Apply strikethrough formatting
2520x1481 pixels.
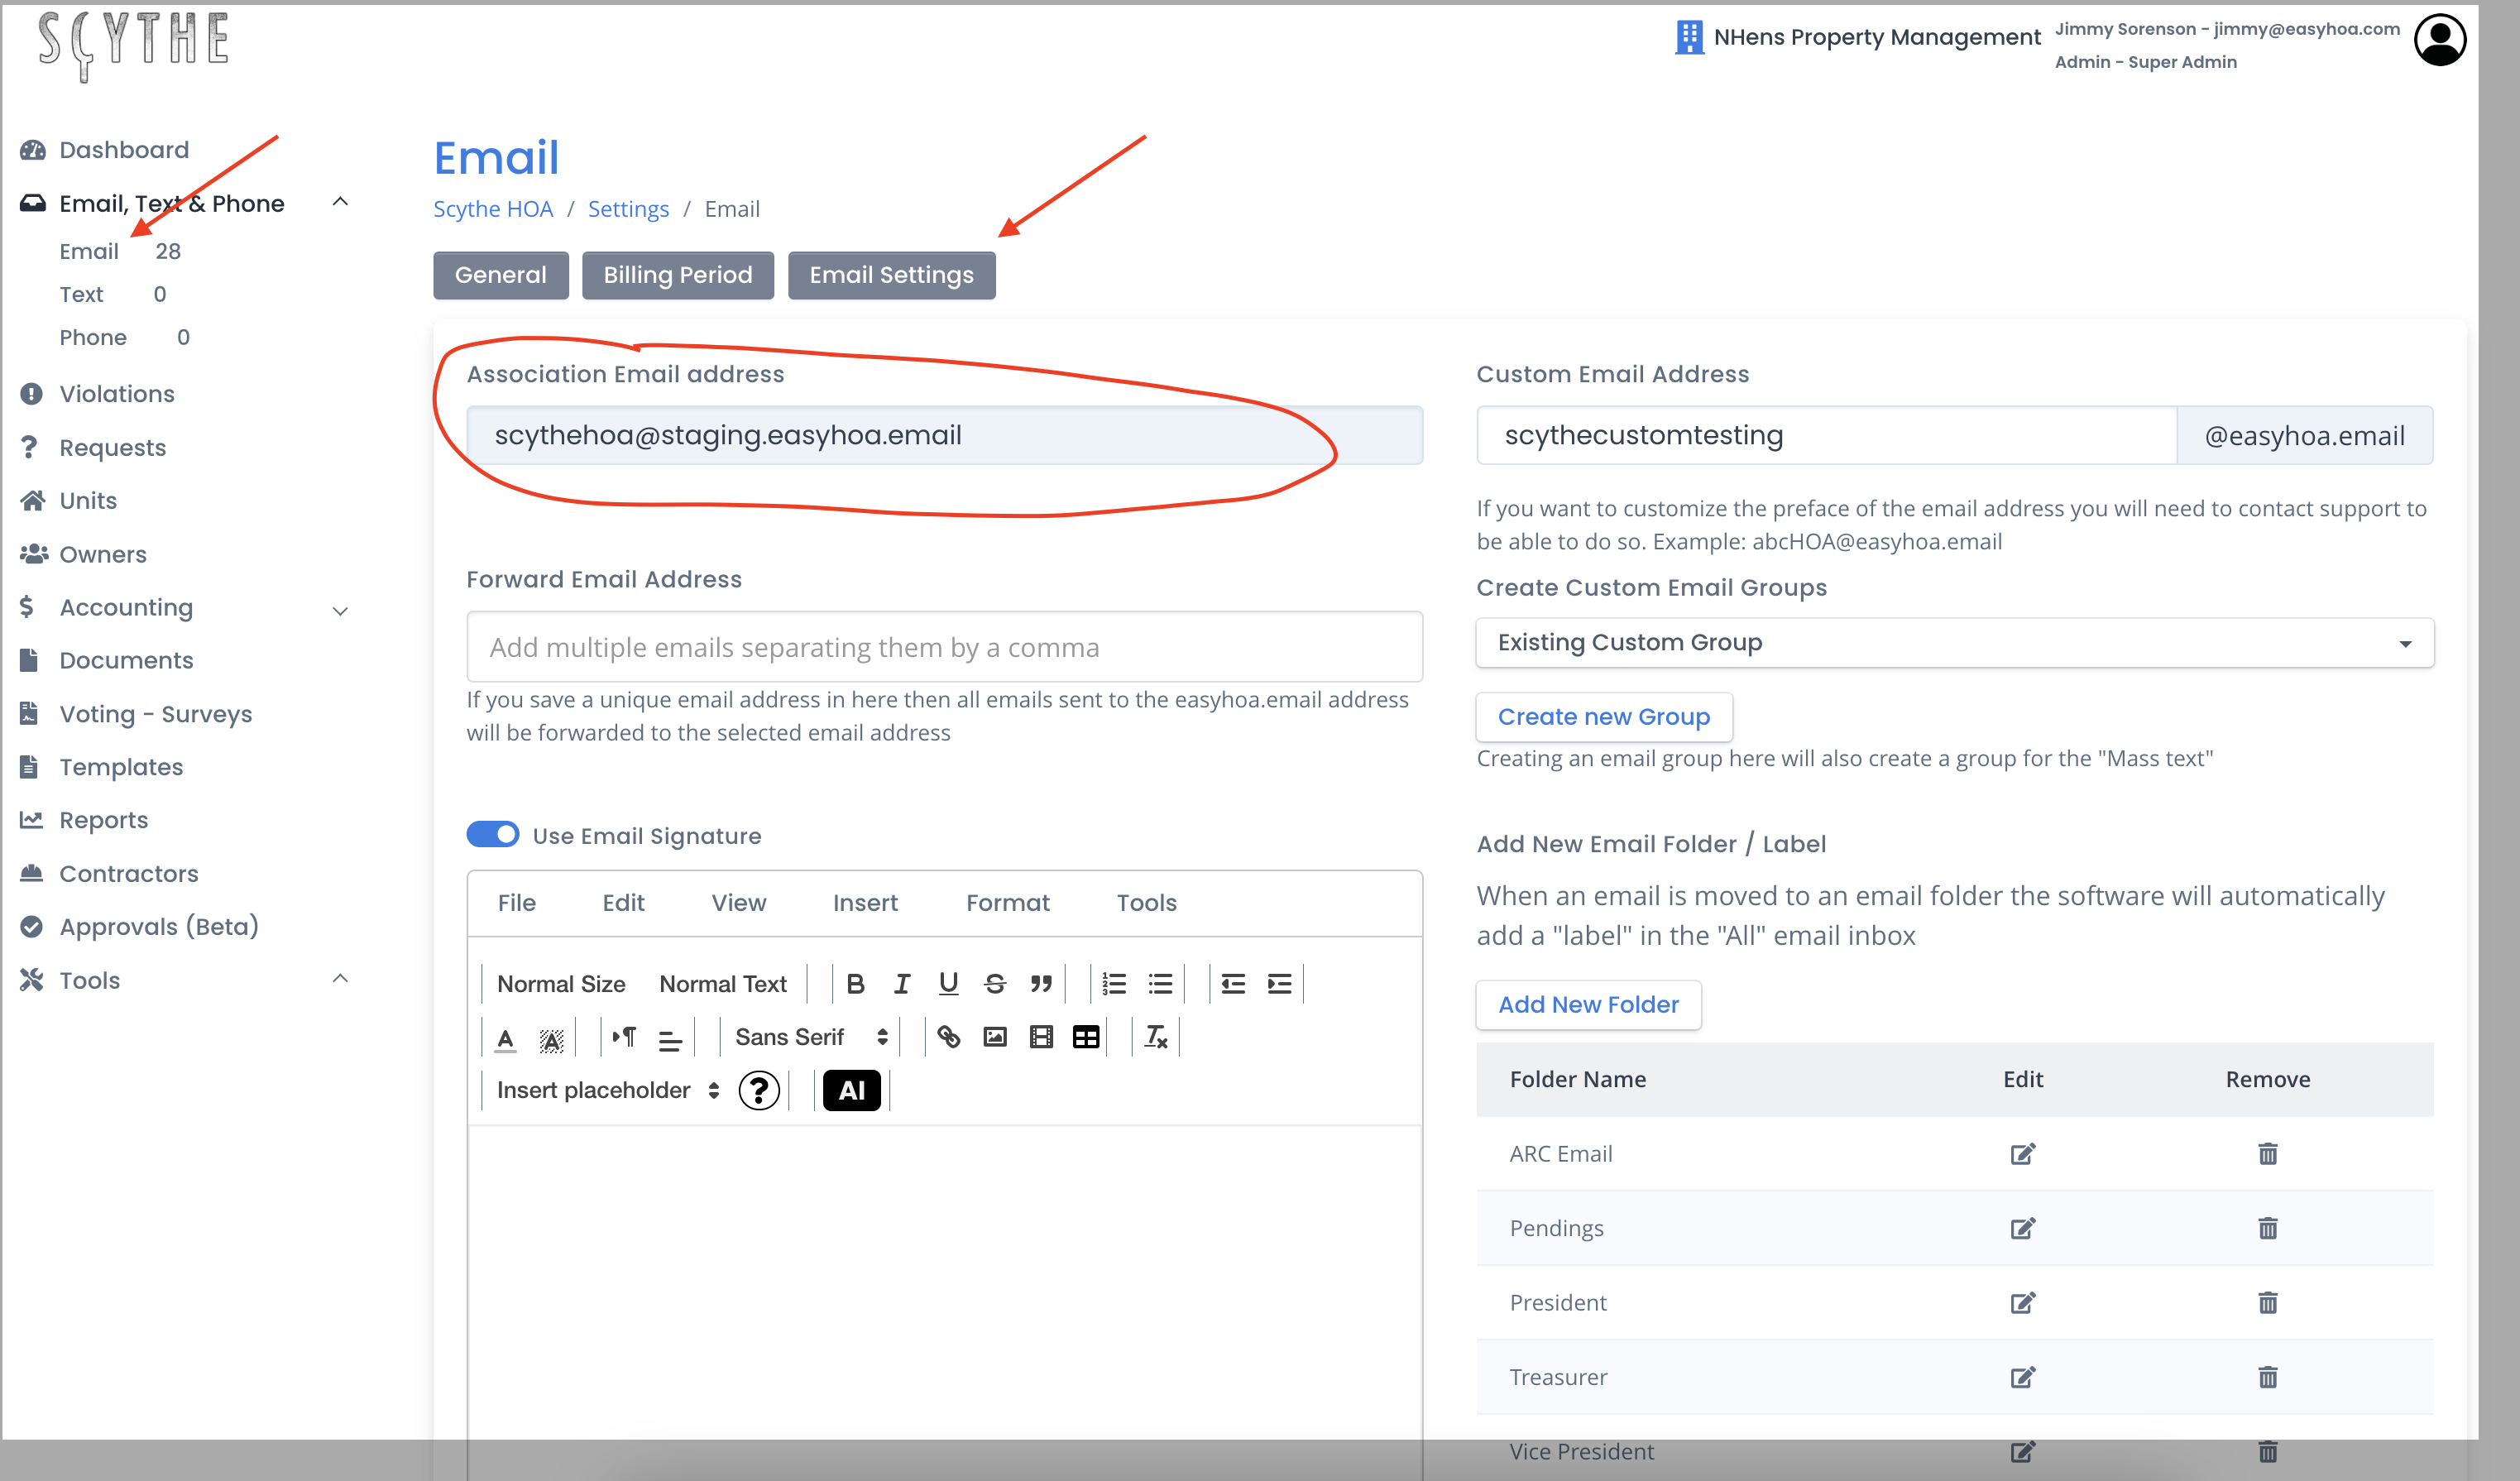[x=994, y=984]
